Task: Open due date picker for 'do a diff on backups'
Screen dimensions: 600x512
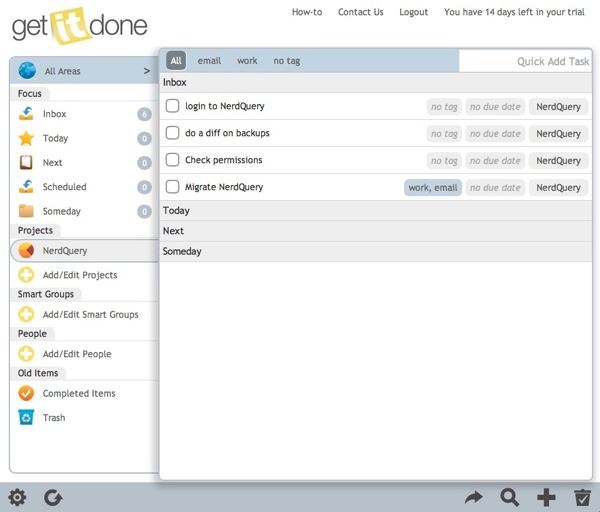Action: 495,134
